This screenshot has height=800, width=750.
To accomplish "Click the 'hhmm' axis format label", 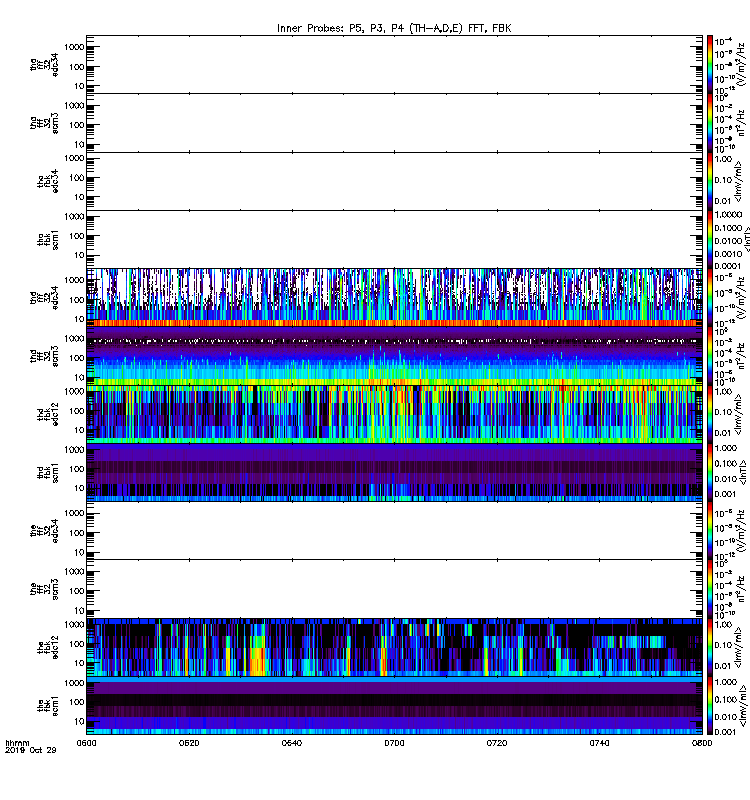I will tap(17, 743).
